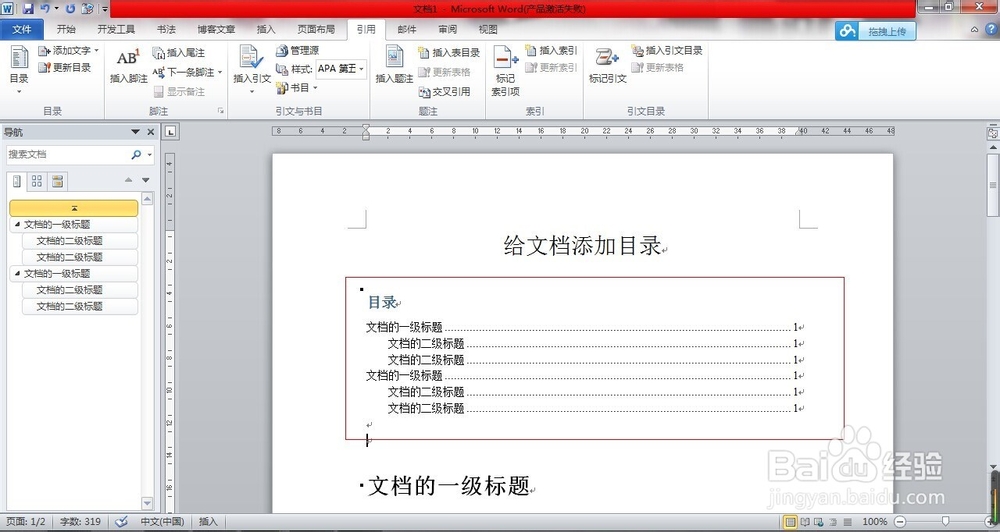Click 更新表格 in the 引文目录 group
Viewport: 1000px width, 532px height.
pos(658,67)
